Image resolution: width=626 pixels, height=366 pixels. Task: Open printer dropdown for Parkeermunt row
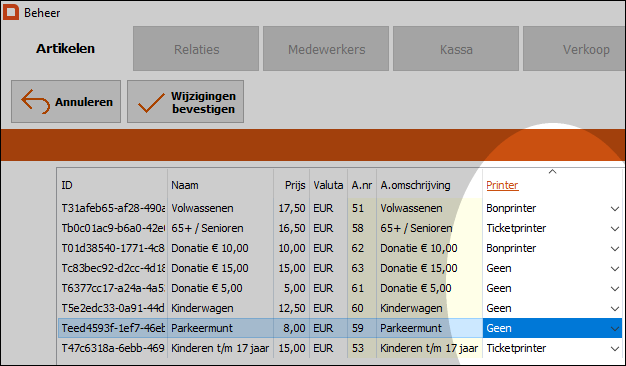[x=615, y=328]
